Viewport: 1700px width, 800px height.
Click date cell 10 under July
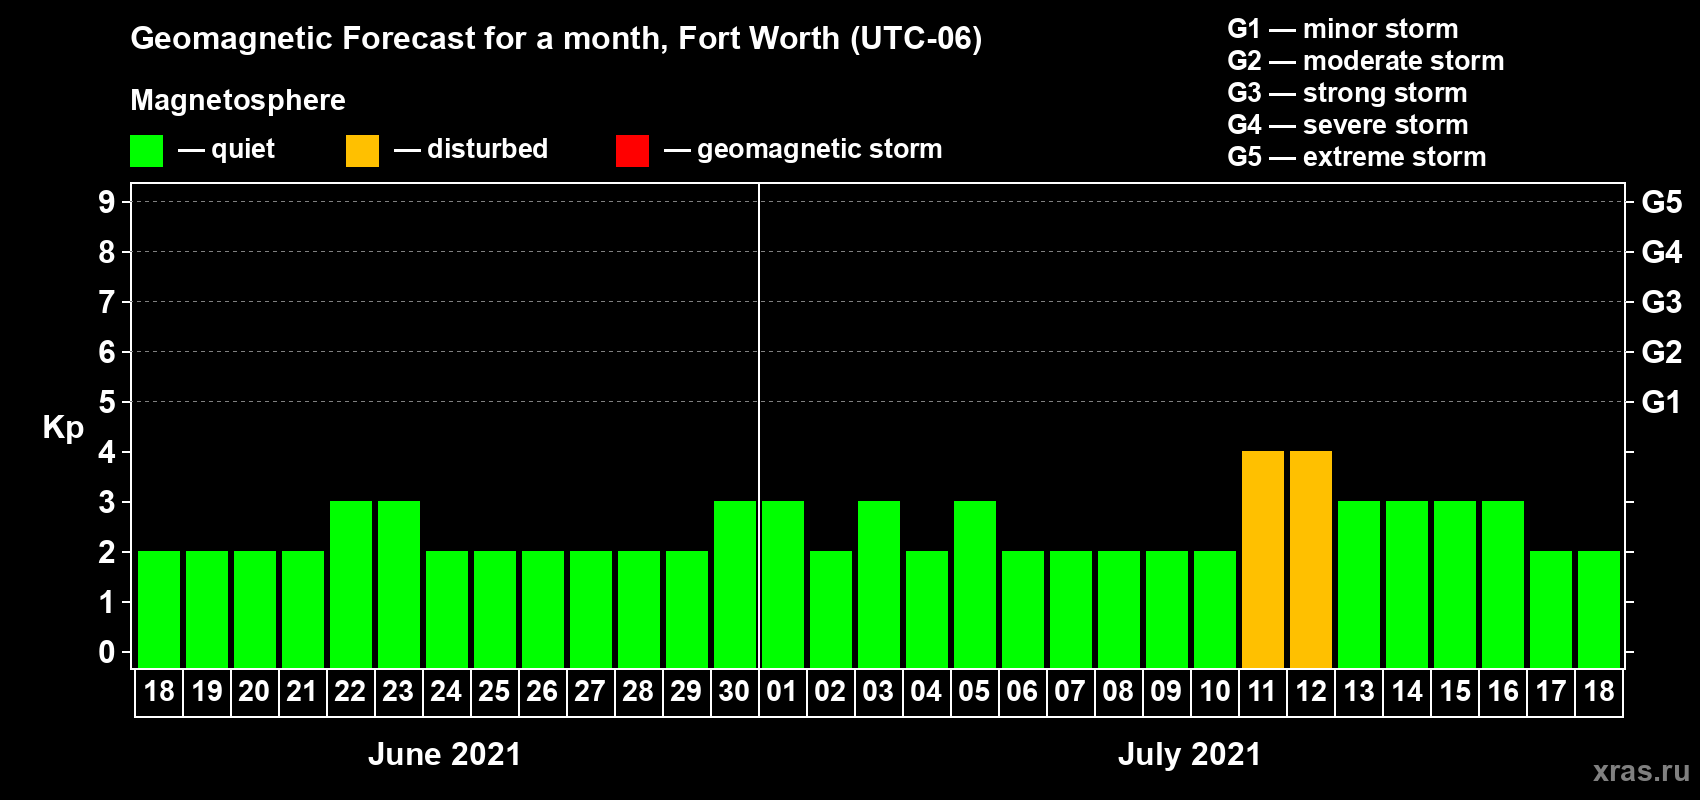pos(1215,692)
